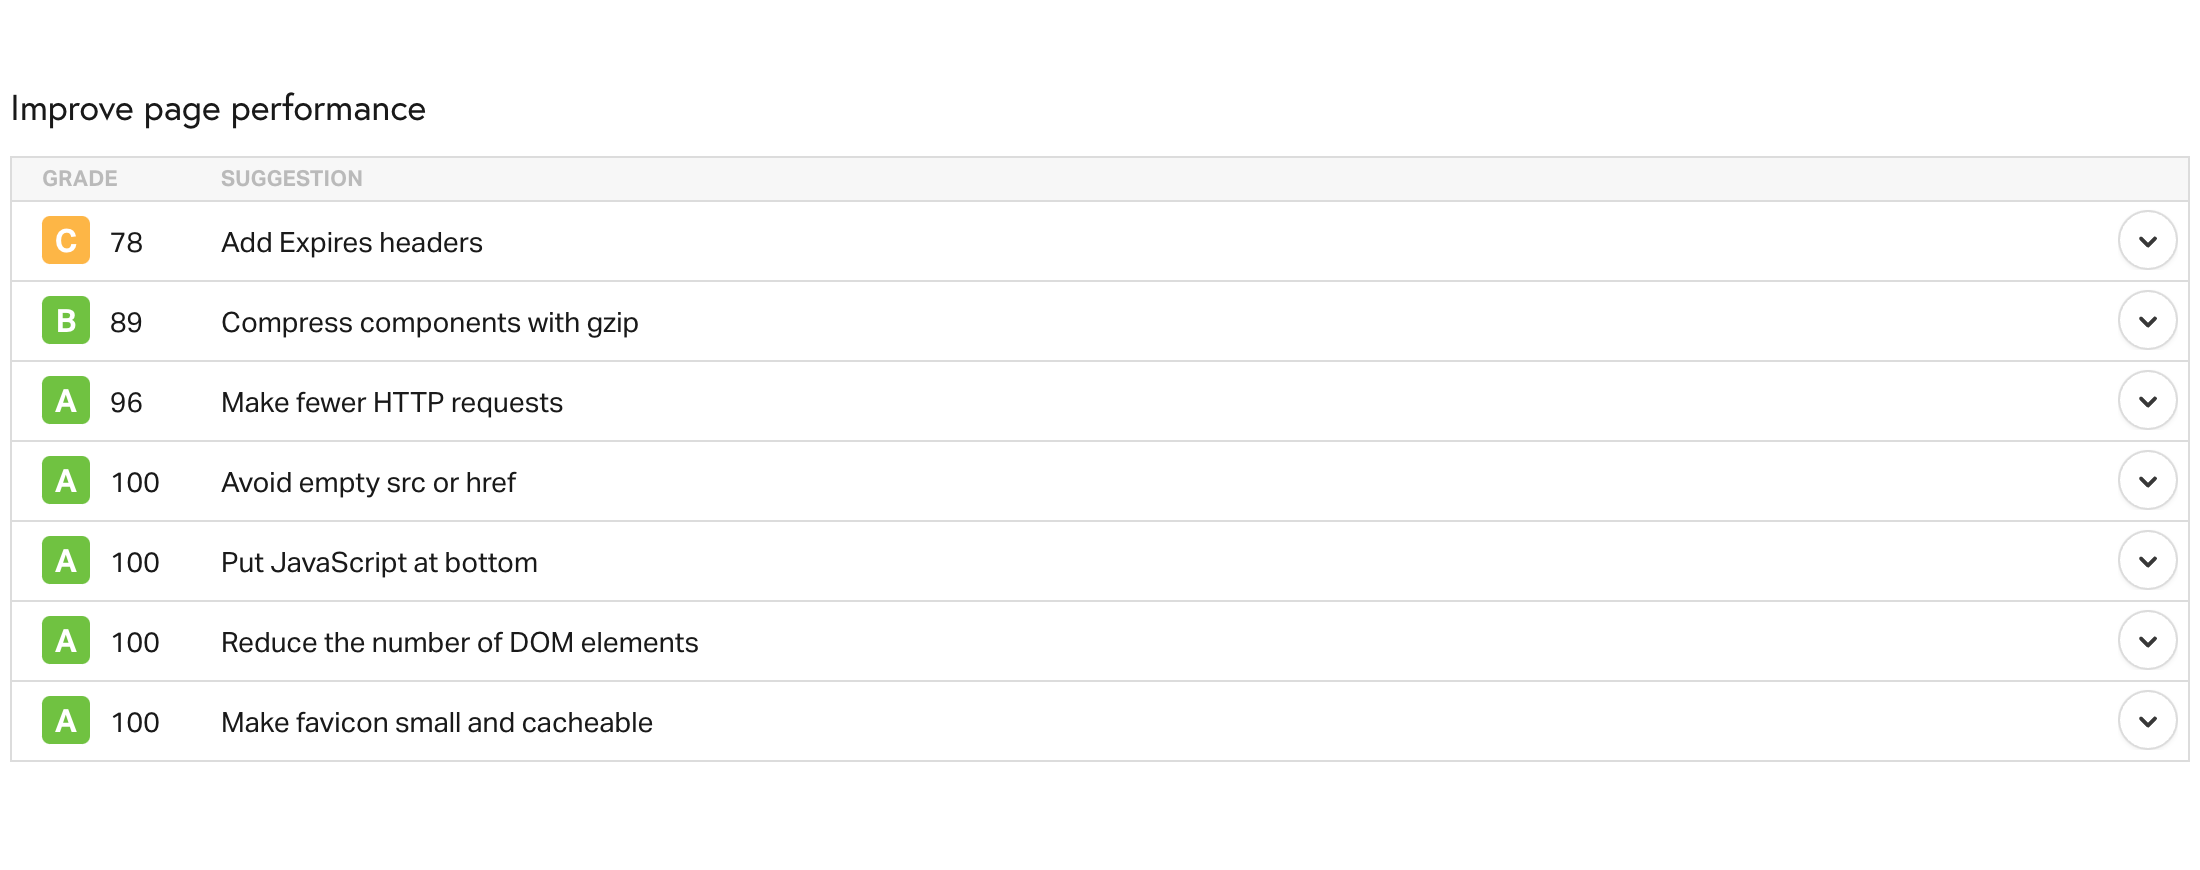Open details for Avoid empty src or href
Viewport: 2200px width, 870px height.
[x=2147, y=481]
